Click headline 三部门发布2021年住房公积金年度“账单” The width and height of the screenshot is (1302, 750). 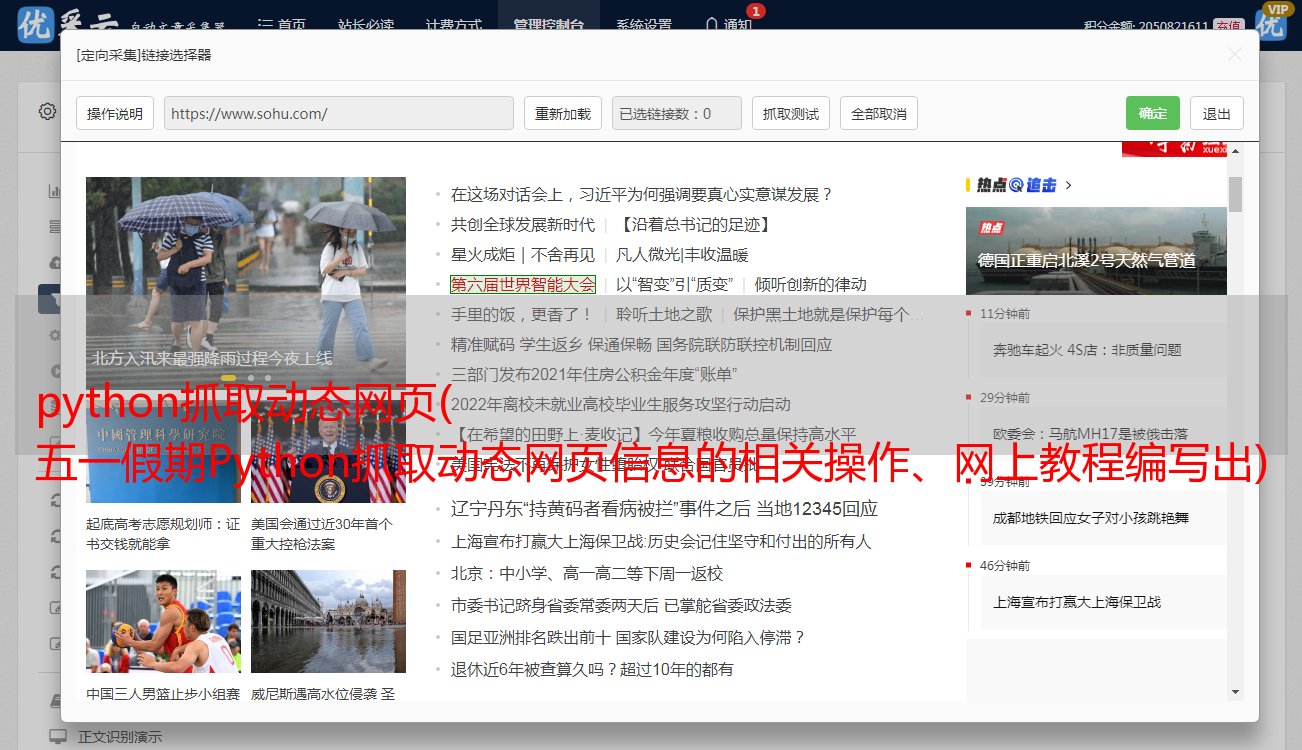[x=594, y=374]
